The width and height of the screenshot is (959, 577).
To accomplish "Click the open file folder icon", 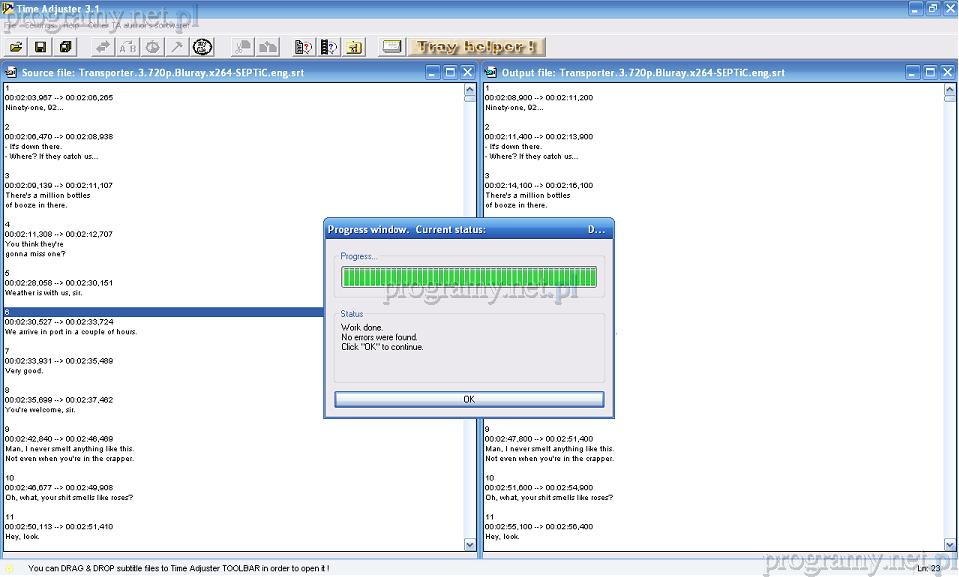I will 16,47.
